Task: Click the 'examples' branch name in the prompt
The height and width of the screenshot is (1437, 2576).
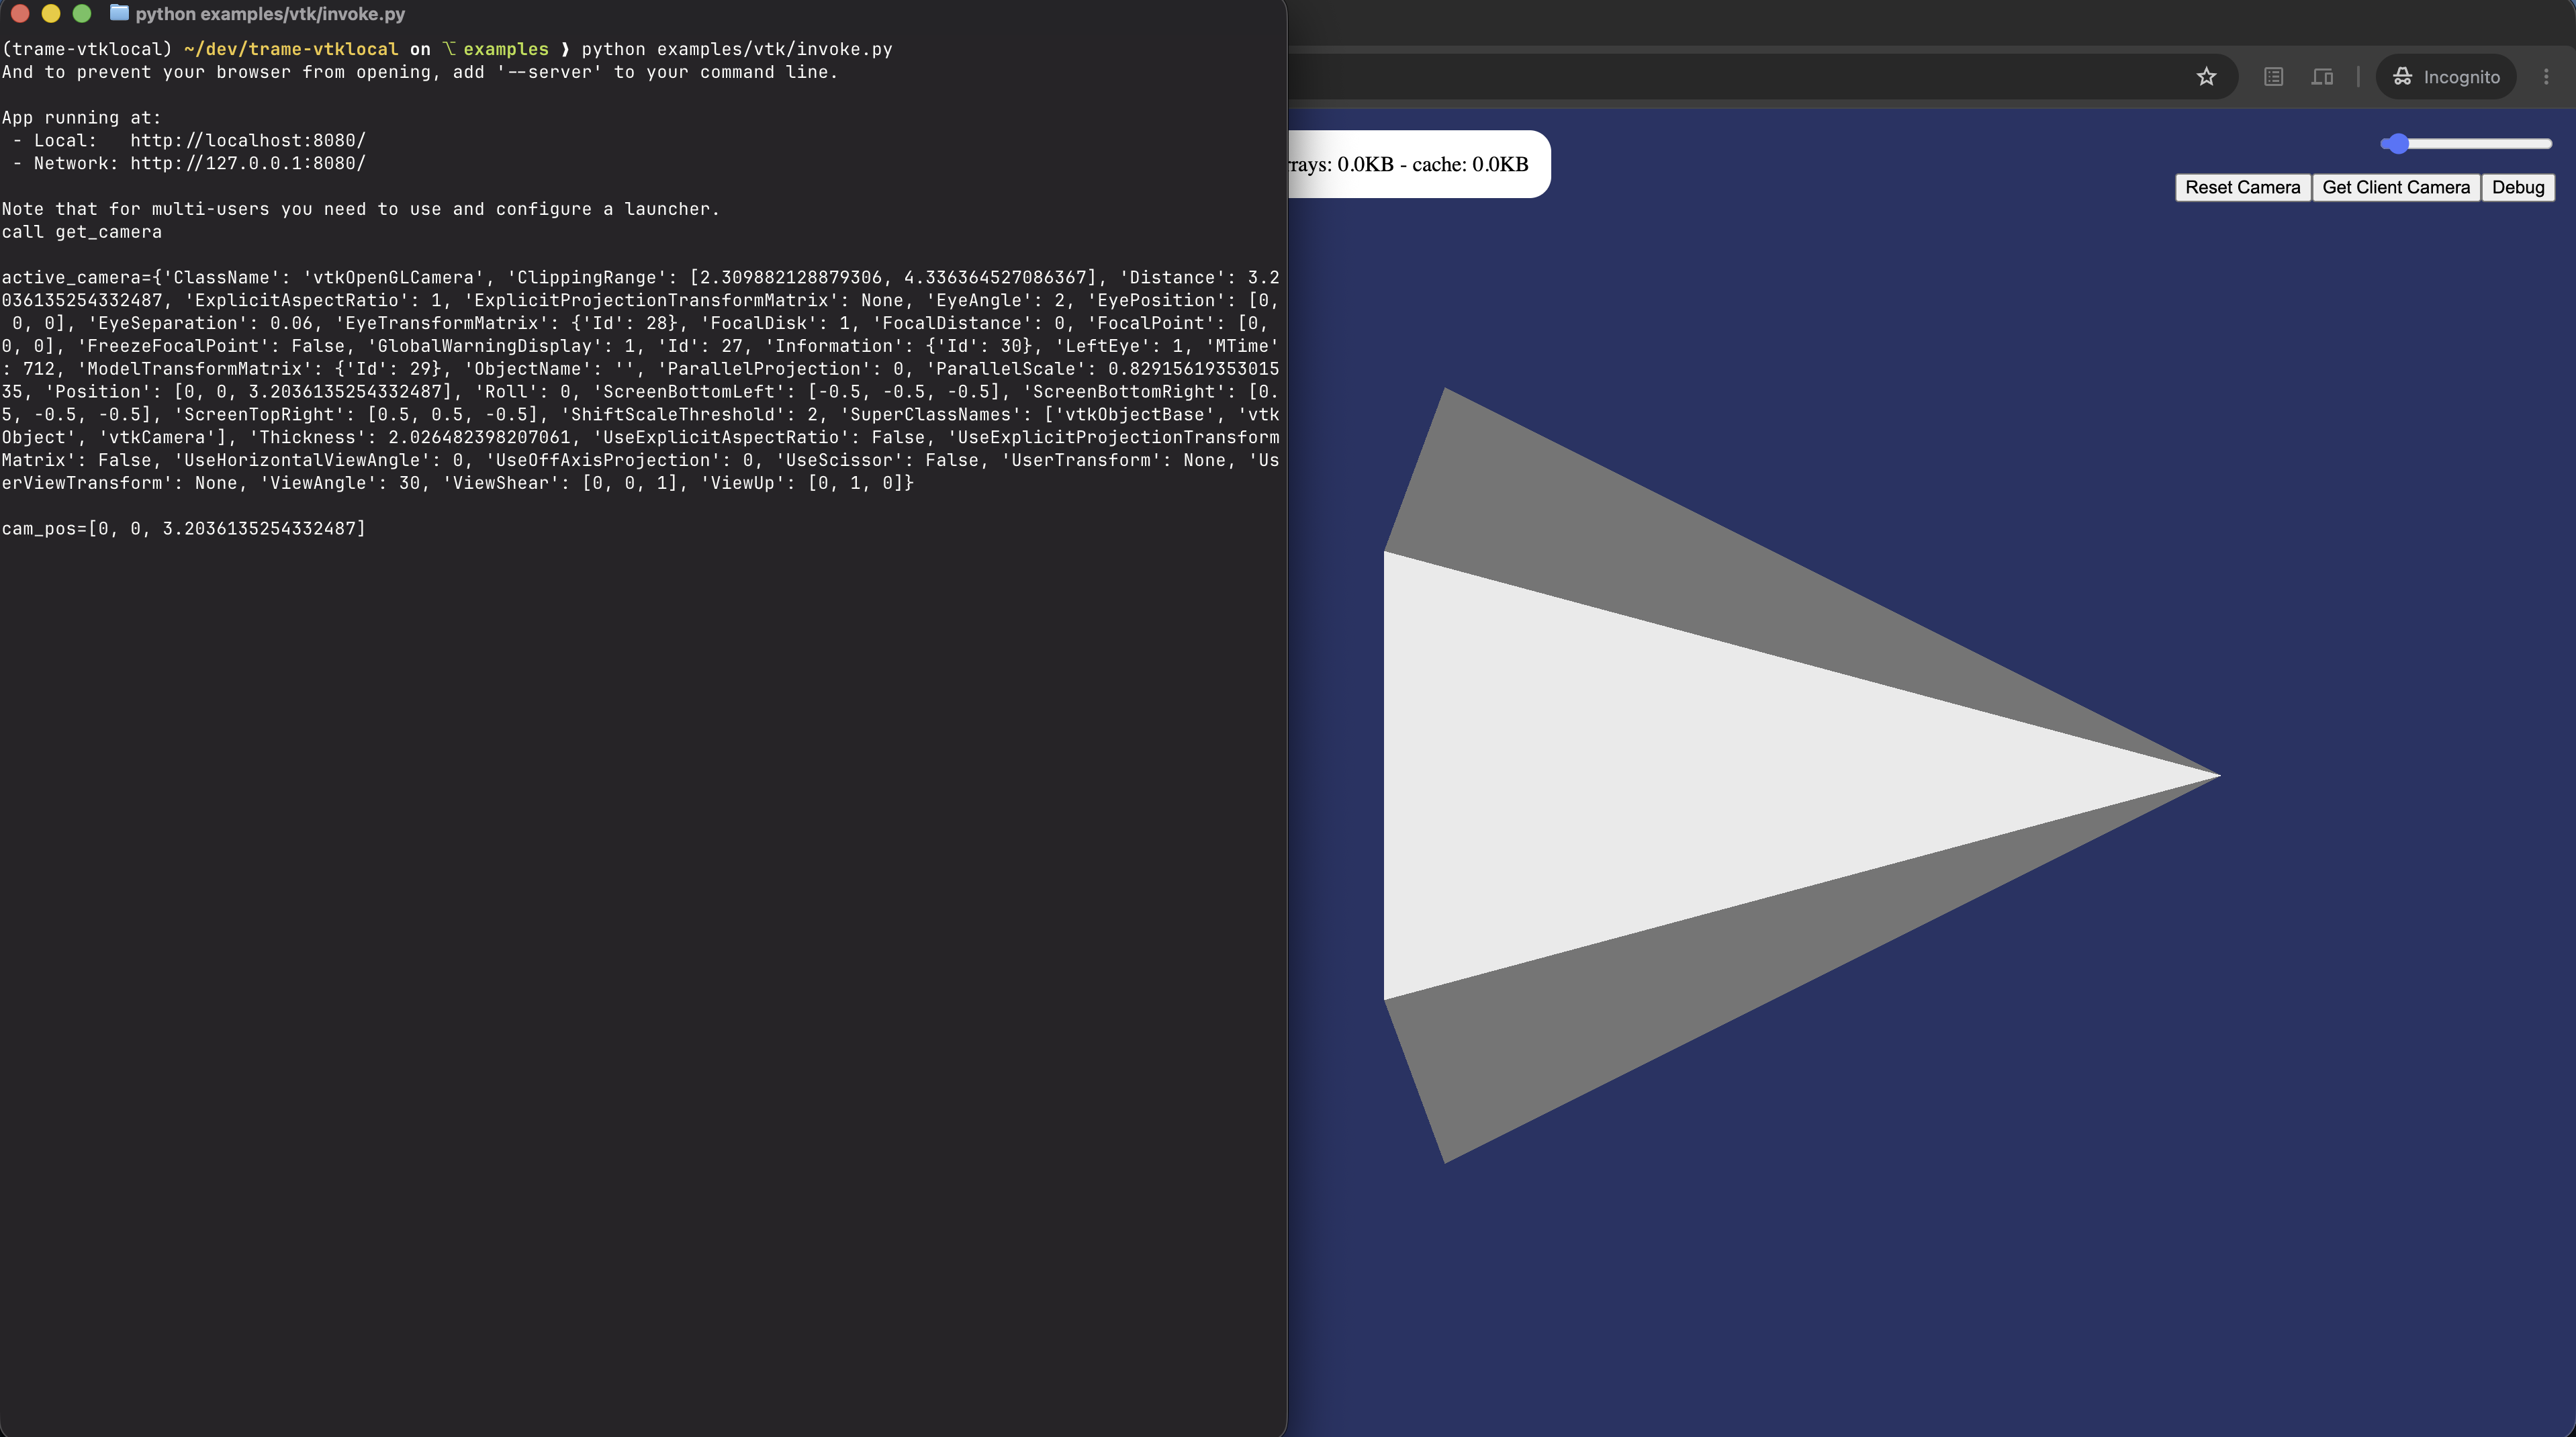Action: [506, 49]
